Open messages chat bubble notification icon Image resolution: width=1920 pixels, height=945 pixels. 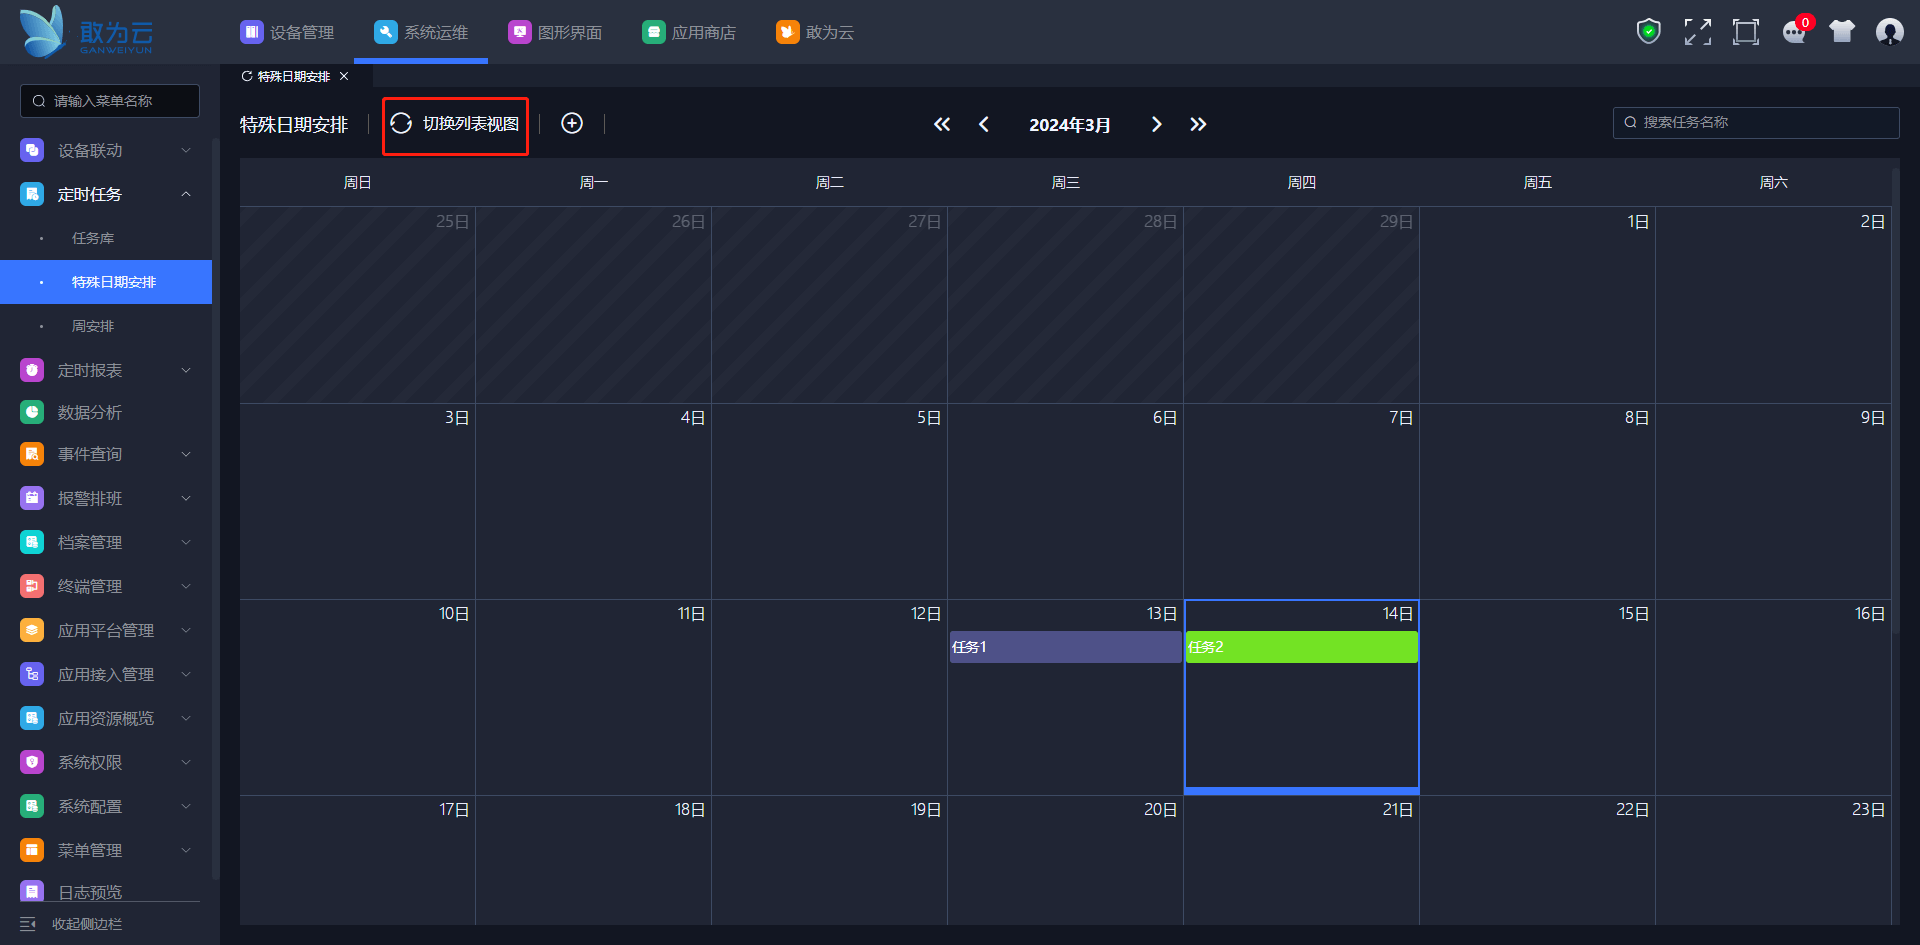[x=1796, y=32]
